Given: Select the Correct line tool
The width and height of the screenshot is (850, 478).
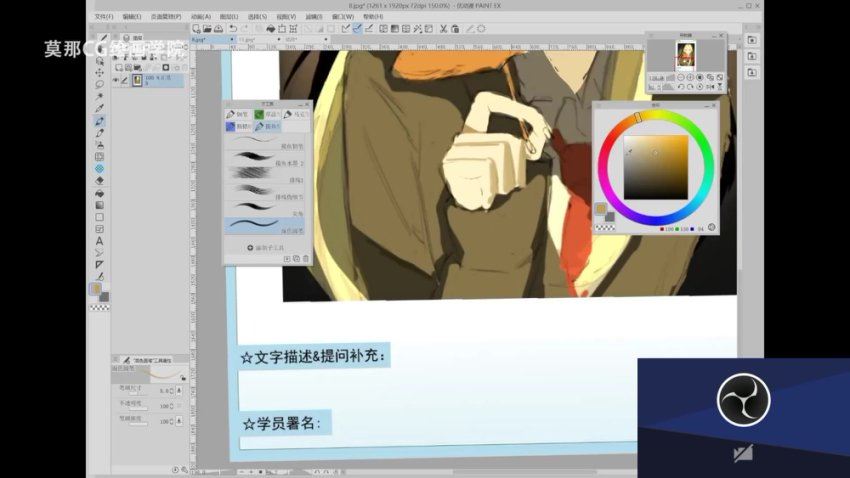Looking at the screenshot, I should (x=99, y=276).
